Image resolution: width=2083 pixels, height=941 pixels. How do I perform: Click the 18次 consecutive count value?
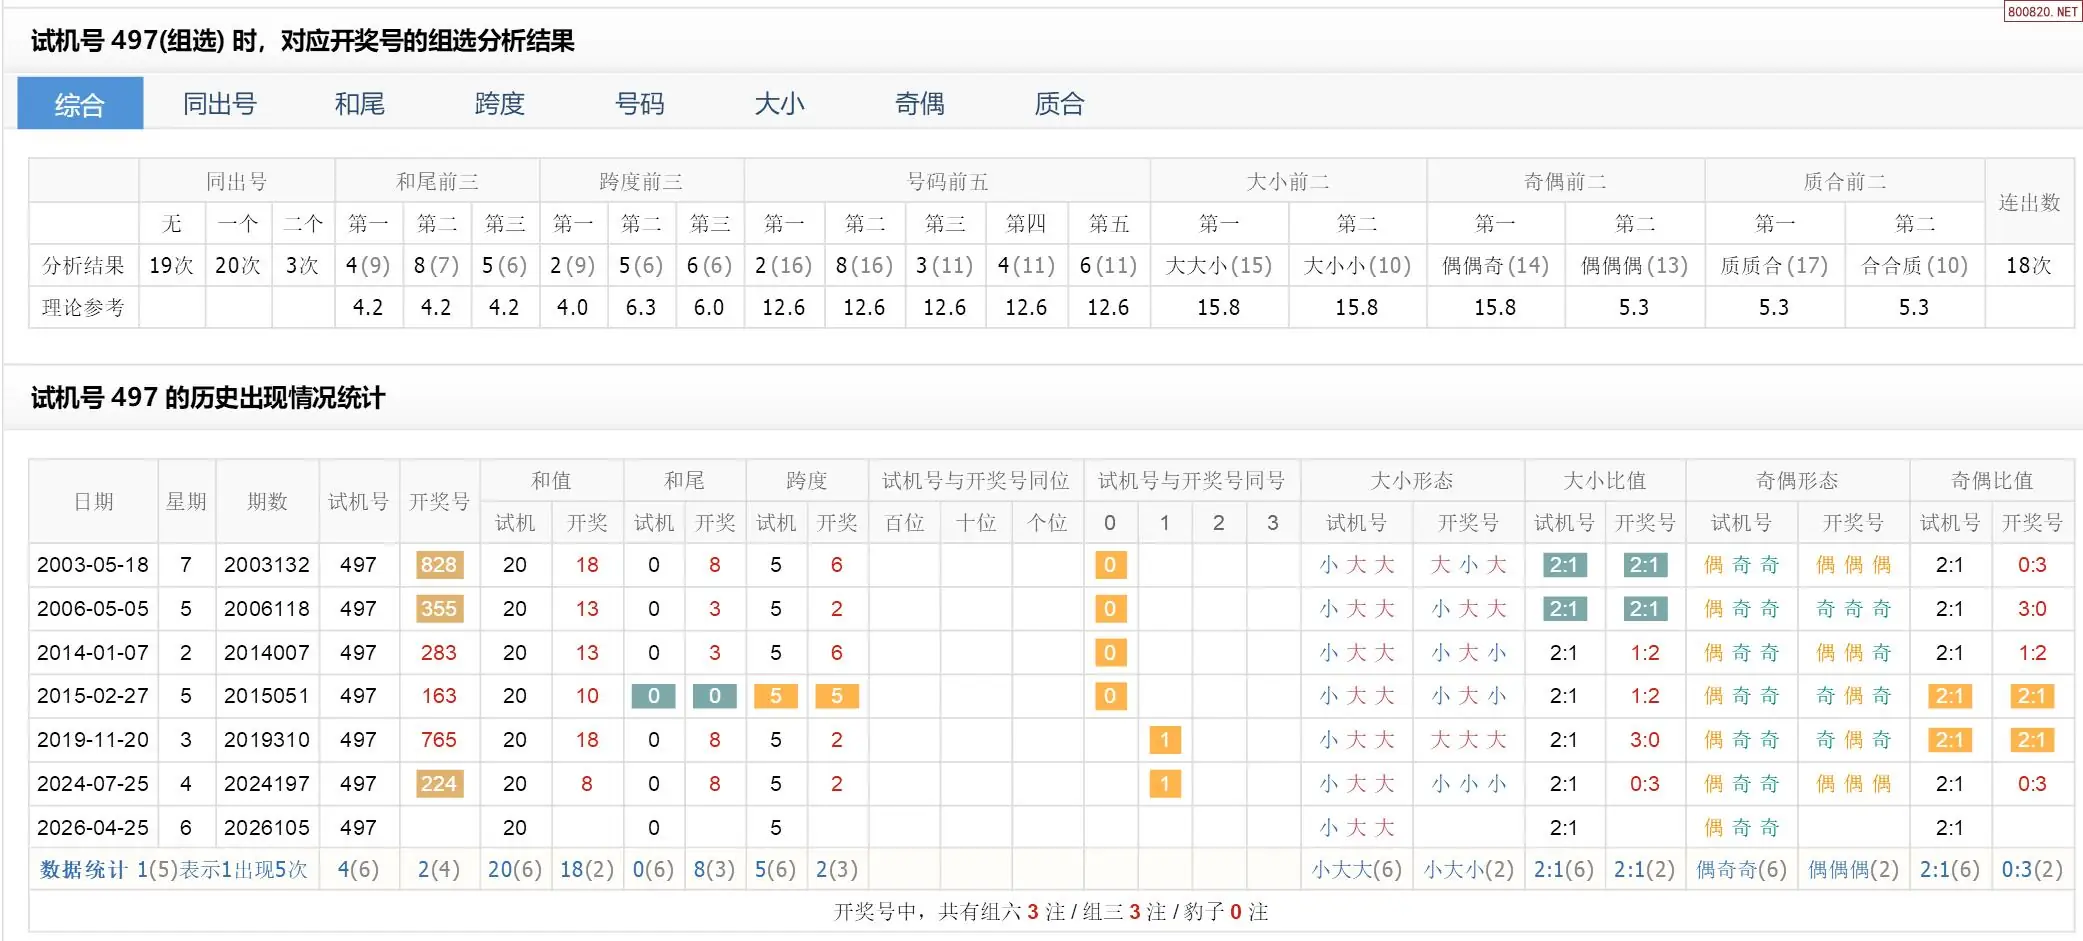2028,266
